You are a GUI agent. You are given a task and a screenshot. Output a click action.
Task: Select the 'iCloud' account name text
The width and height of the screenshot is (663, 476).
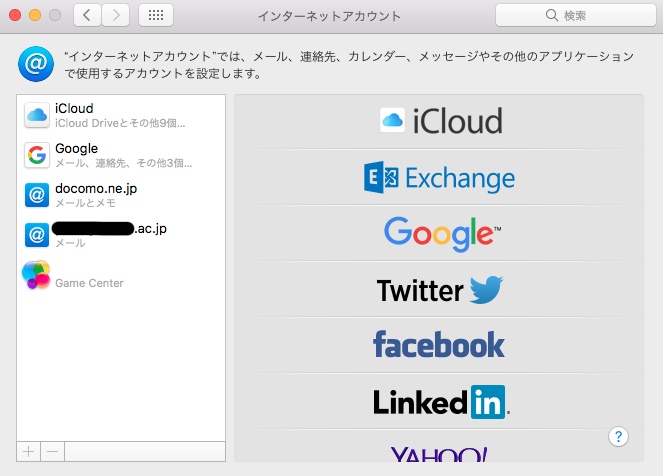pyautogui.click(x=74, y=108)
